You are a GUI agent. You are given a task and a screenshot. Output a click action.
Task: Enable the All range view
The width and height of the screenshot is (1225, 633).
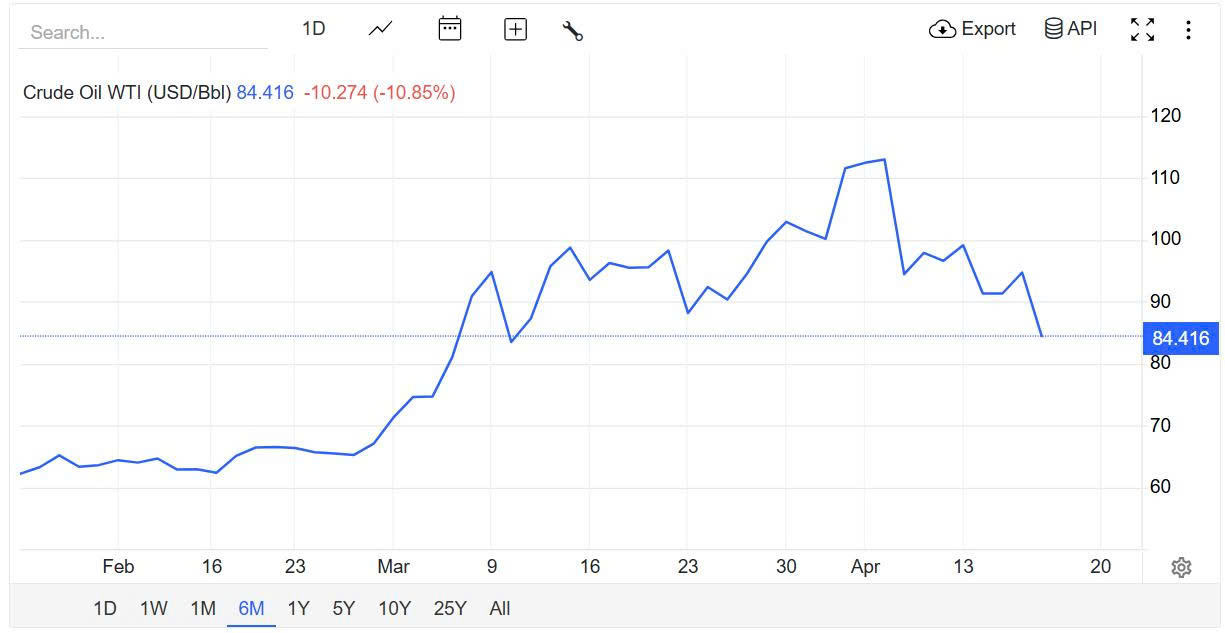click(x=499, y=608)
